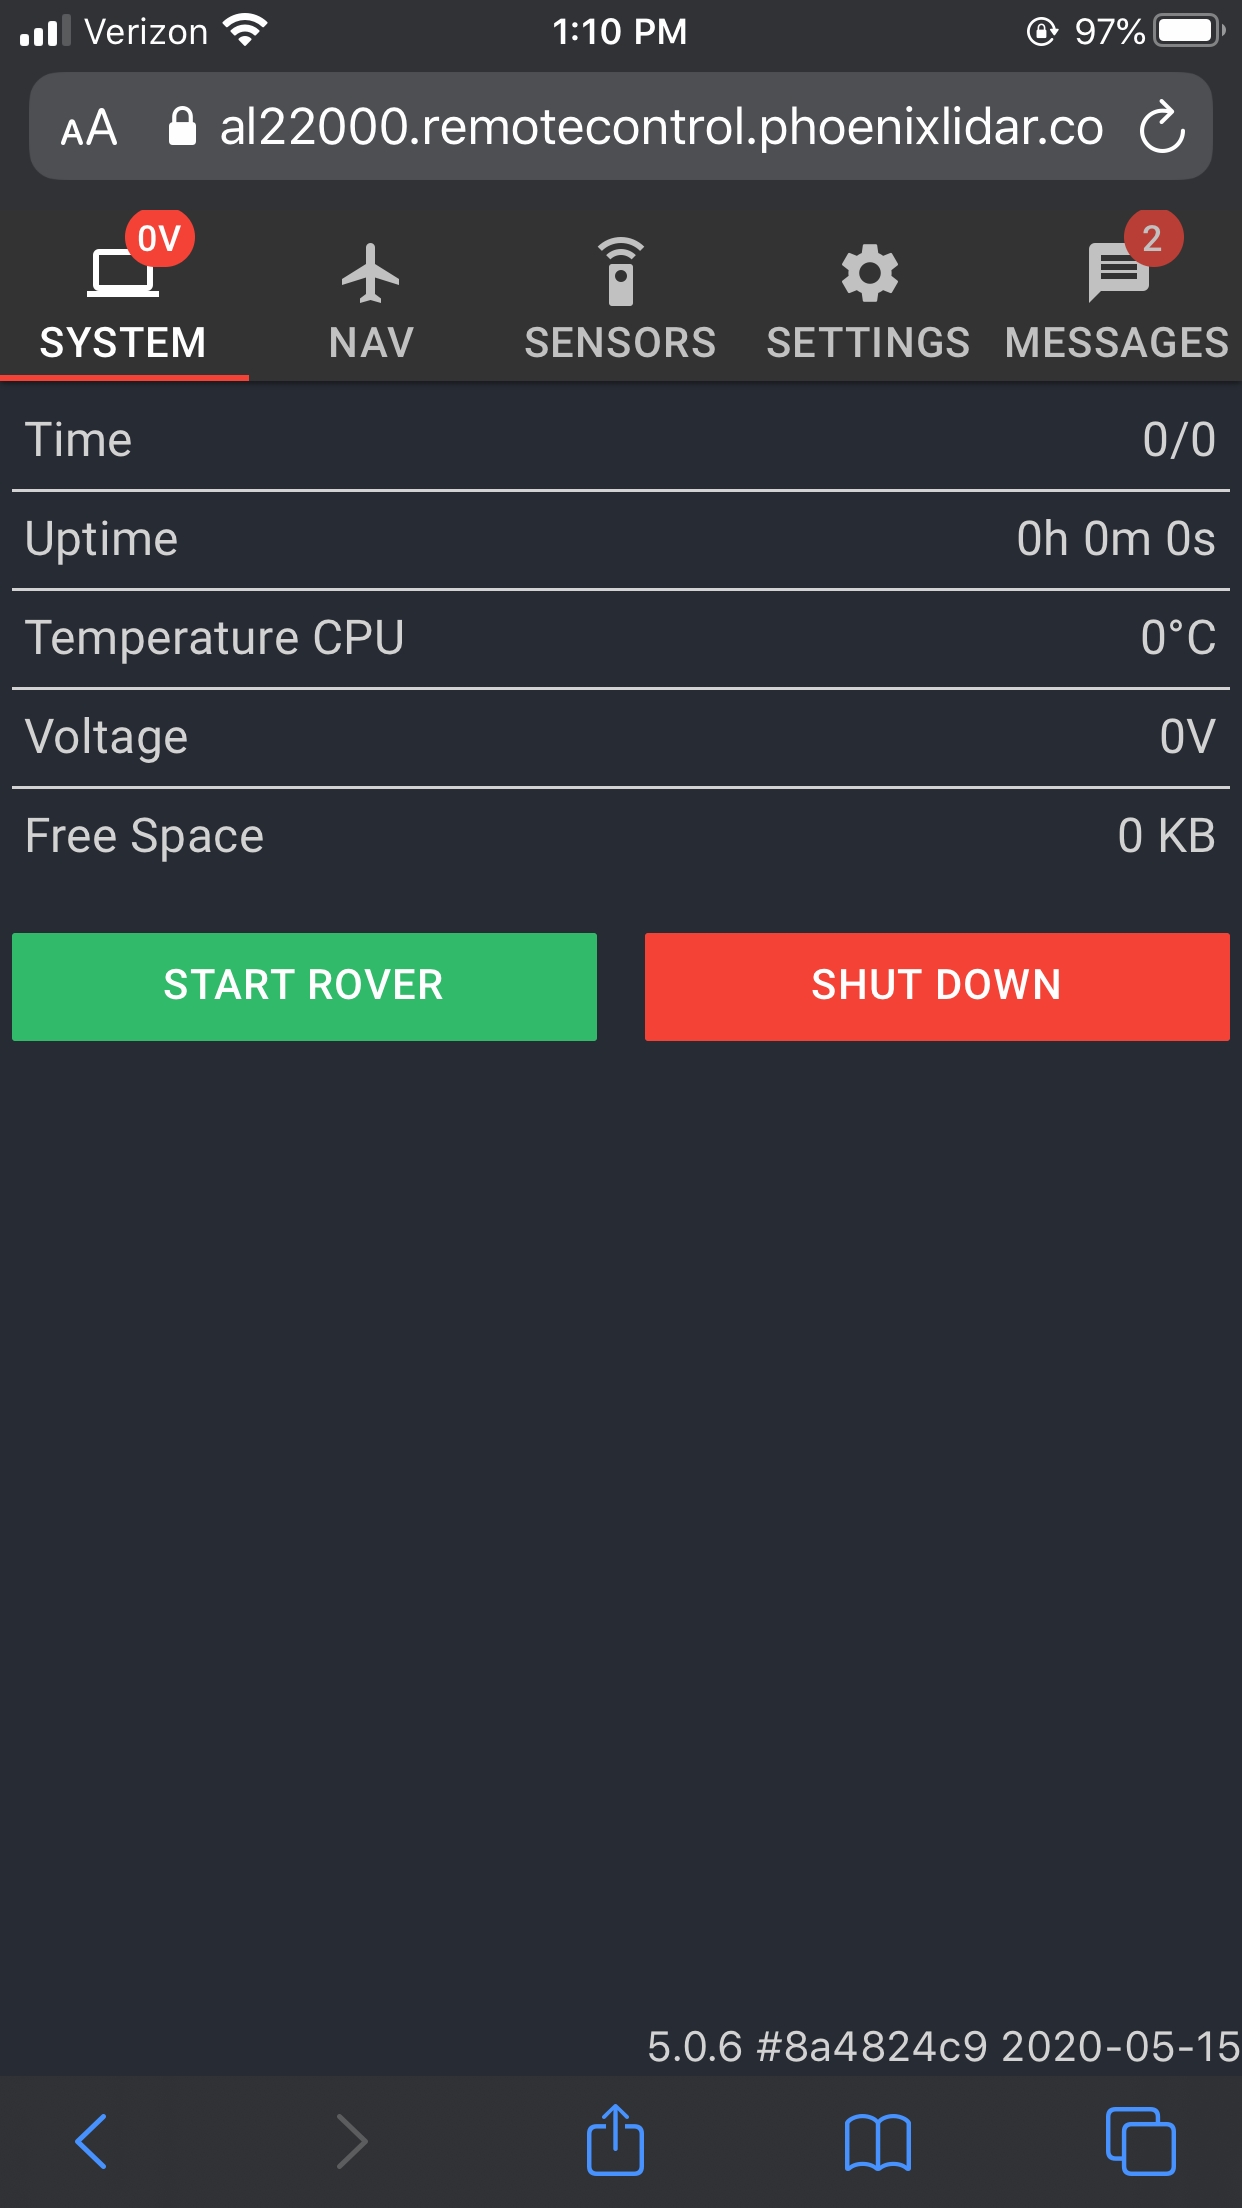Open the AA reader text options

coord(89,128)
